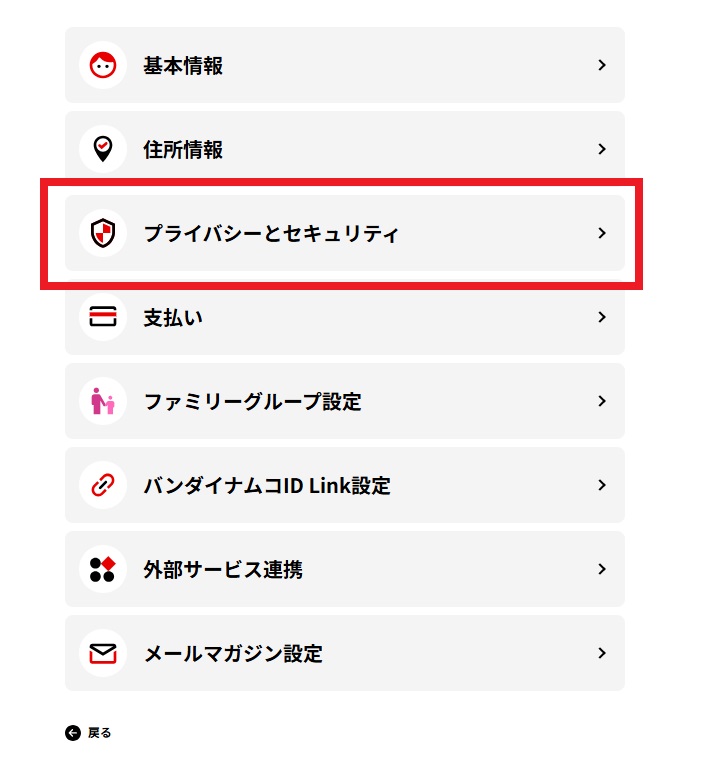Click the red chain link icon
The image size is (721, 760).
click(103, 485)
